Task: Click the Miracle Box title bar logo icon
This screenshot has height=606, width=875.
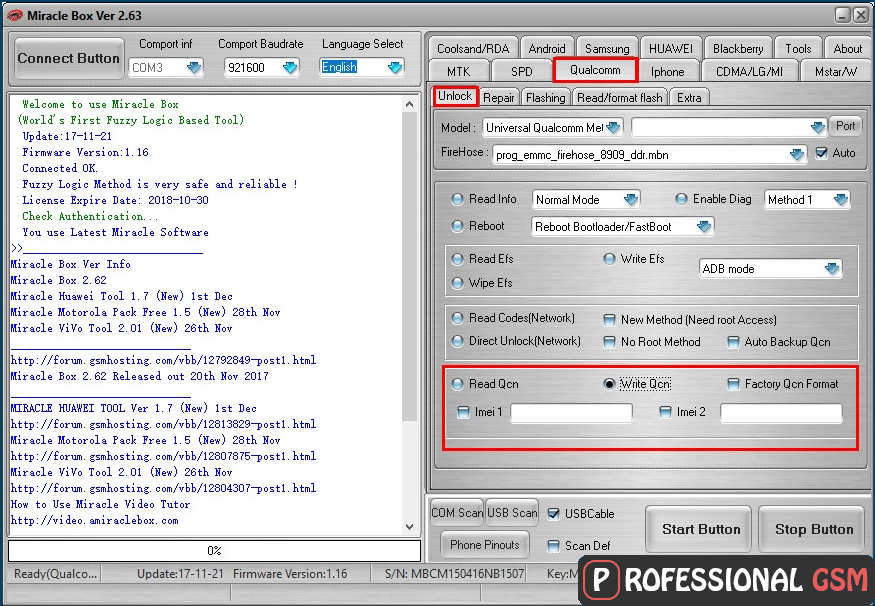Action: pyautogui.click(x=14, y=15)
